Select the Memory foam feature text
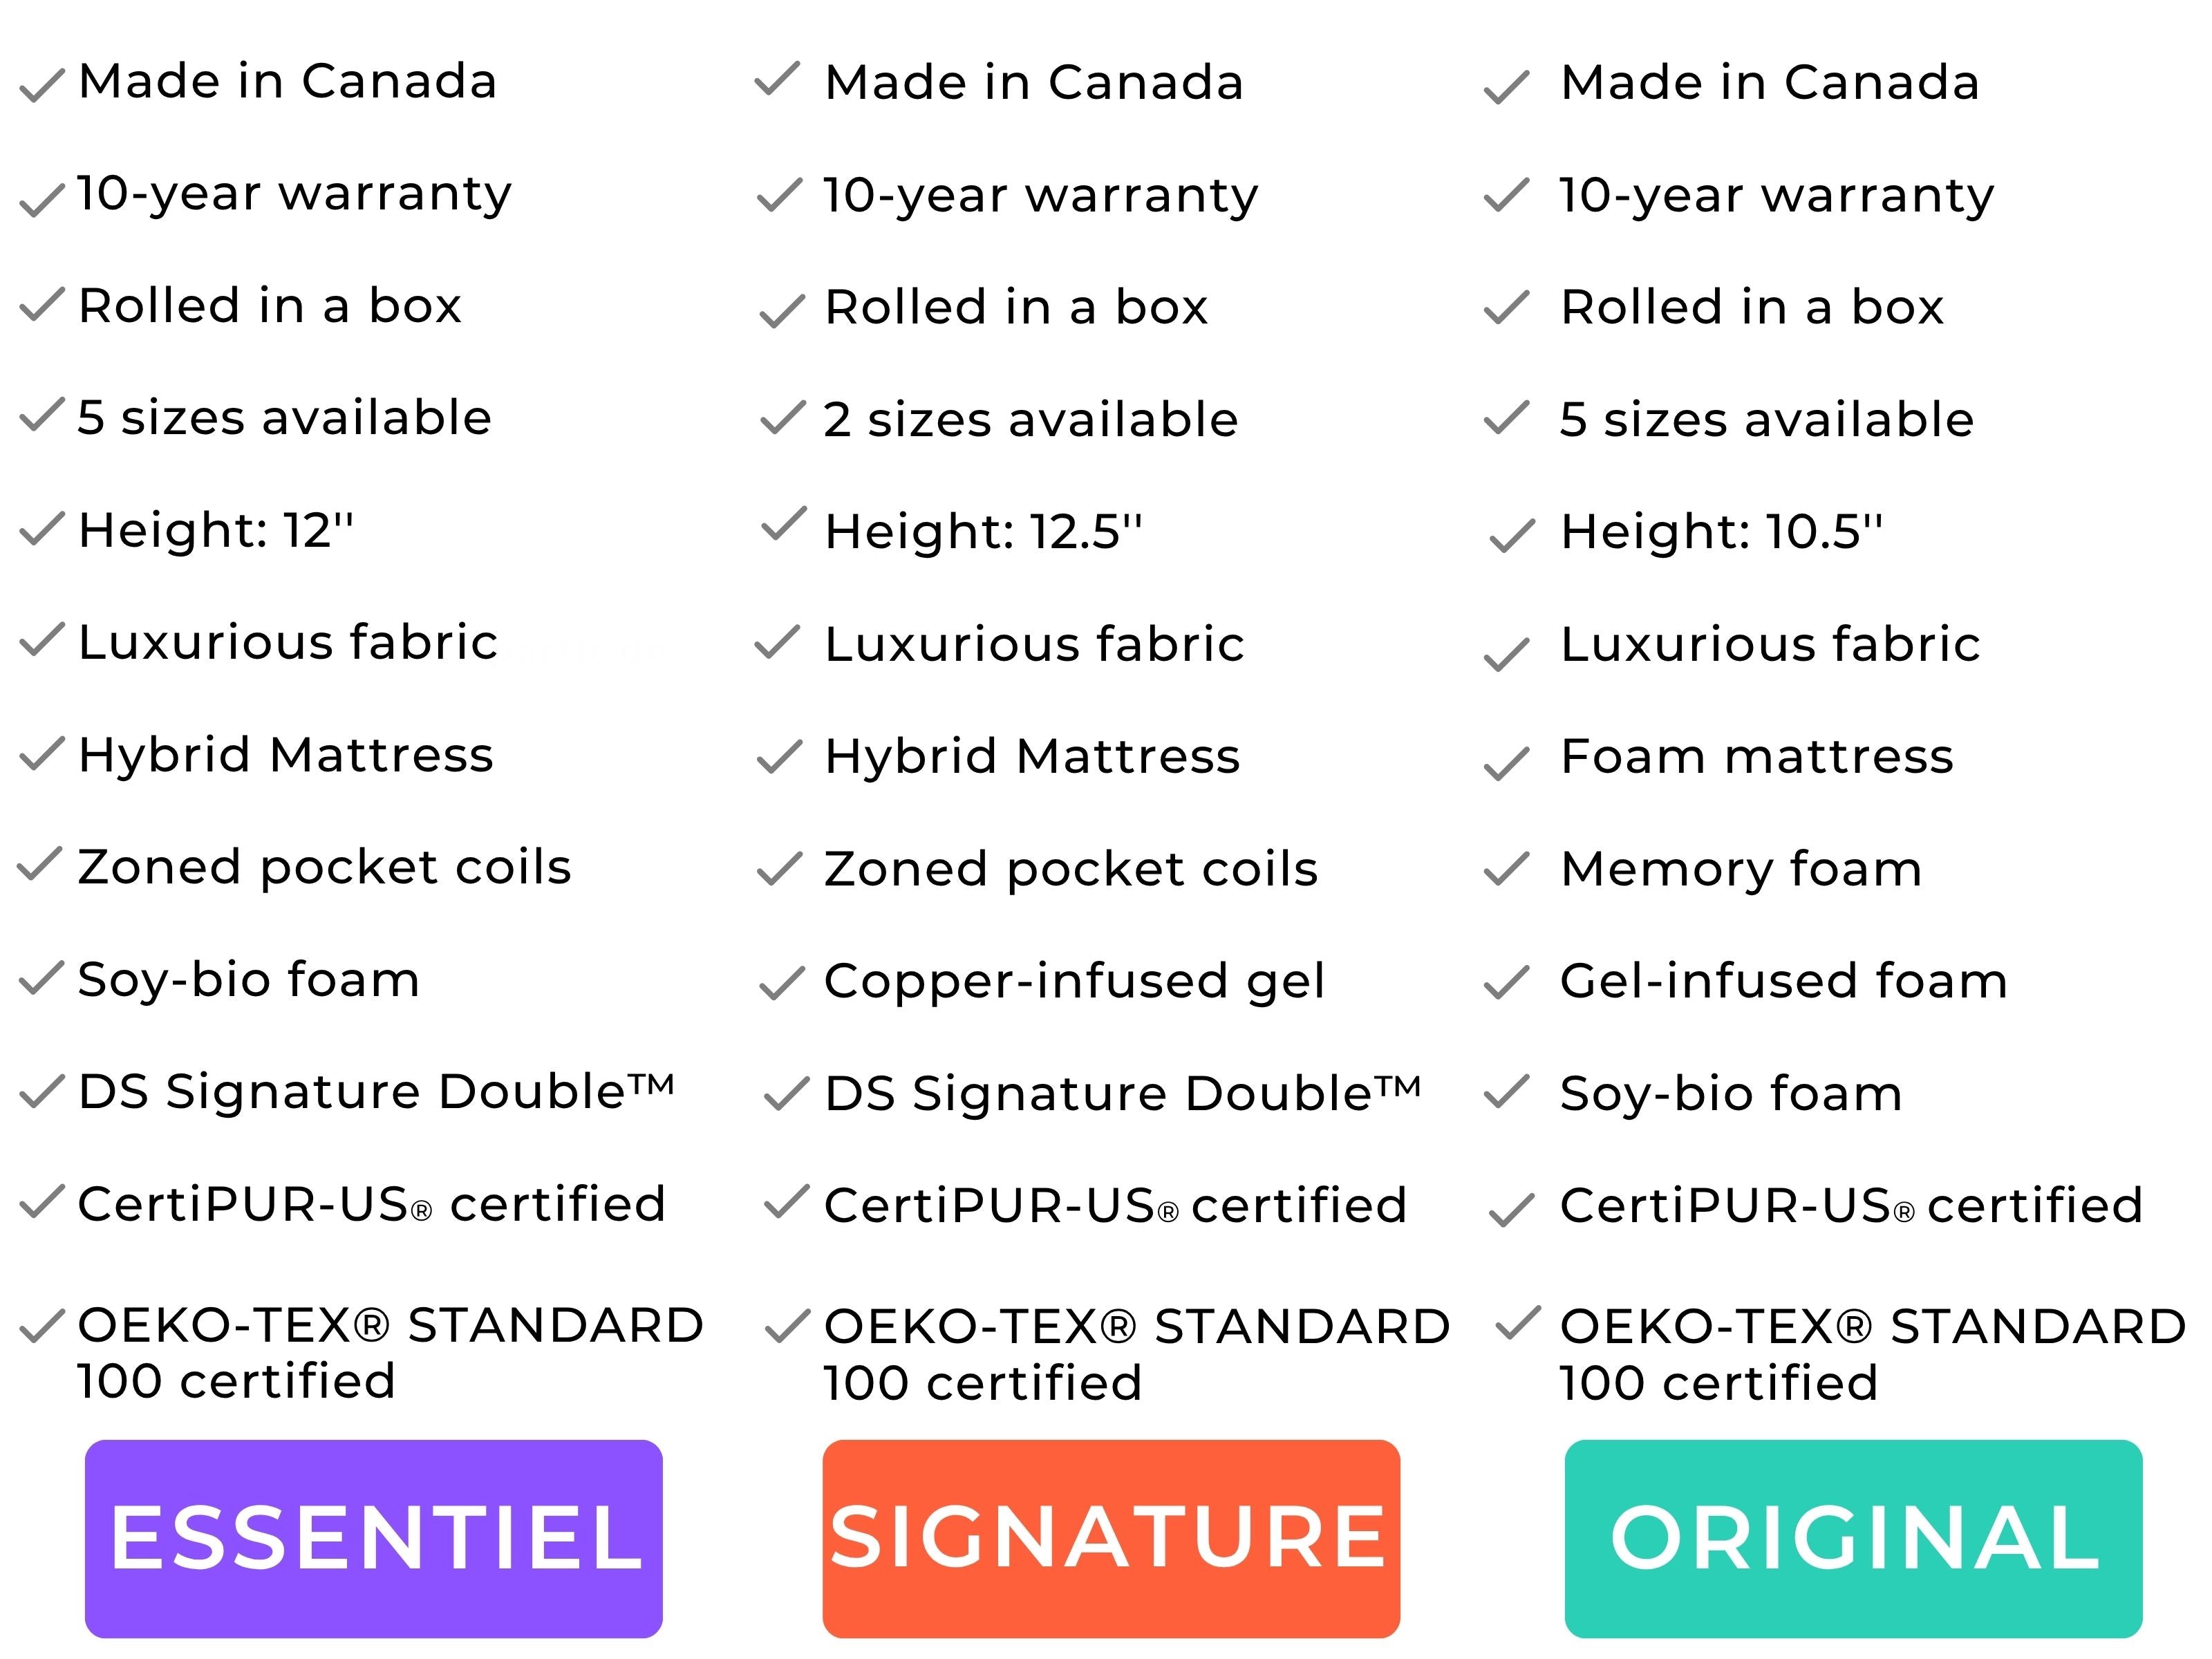The height and width of the screenshot is (1659, 2212). [1741, 869]
